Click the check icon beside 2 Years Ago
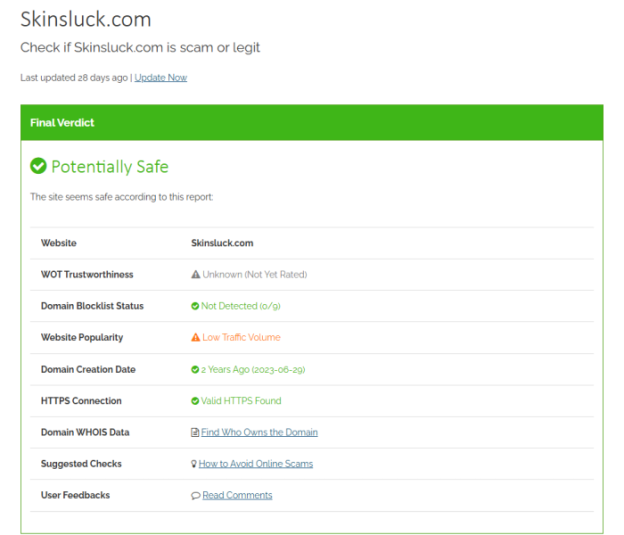624x535 pixels. coord(195,370)
